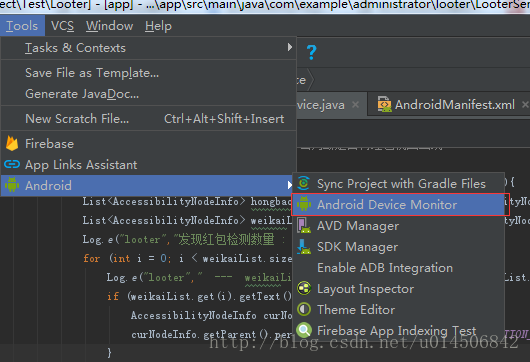This screenshot has height=362, width=530.
Task: Expand the Android submenu arrow
Action: pyautogui.click(x=289, y=185)
